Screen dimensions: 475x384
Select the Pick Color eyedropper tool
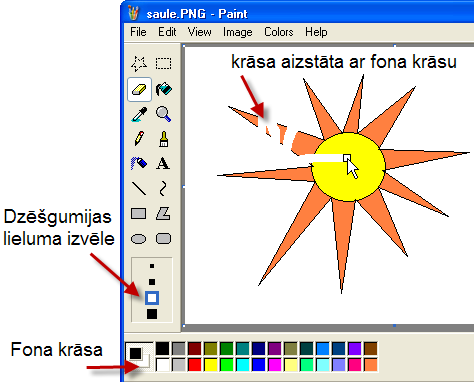click(x=139, y=114)
